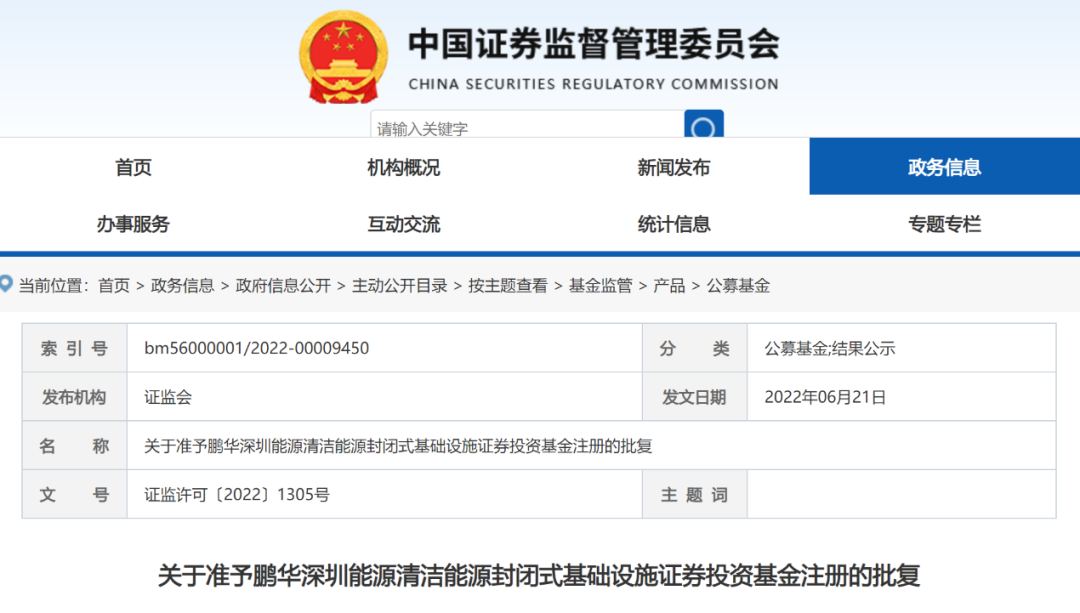Click the blue search magnifier icon
This screenshot has width=1080, height=613.
point(703,124)
